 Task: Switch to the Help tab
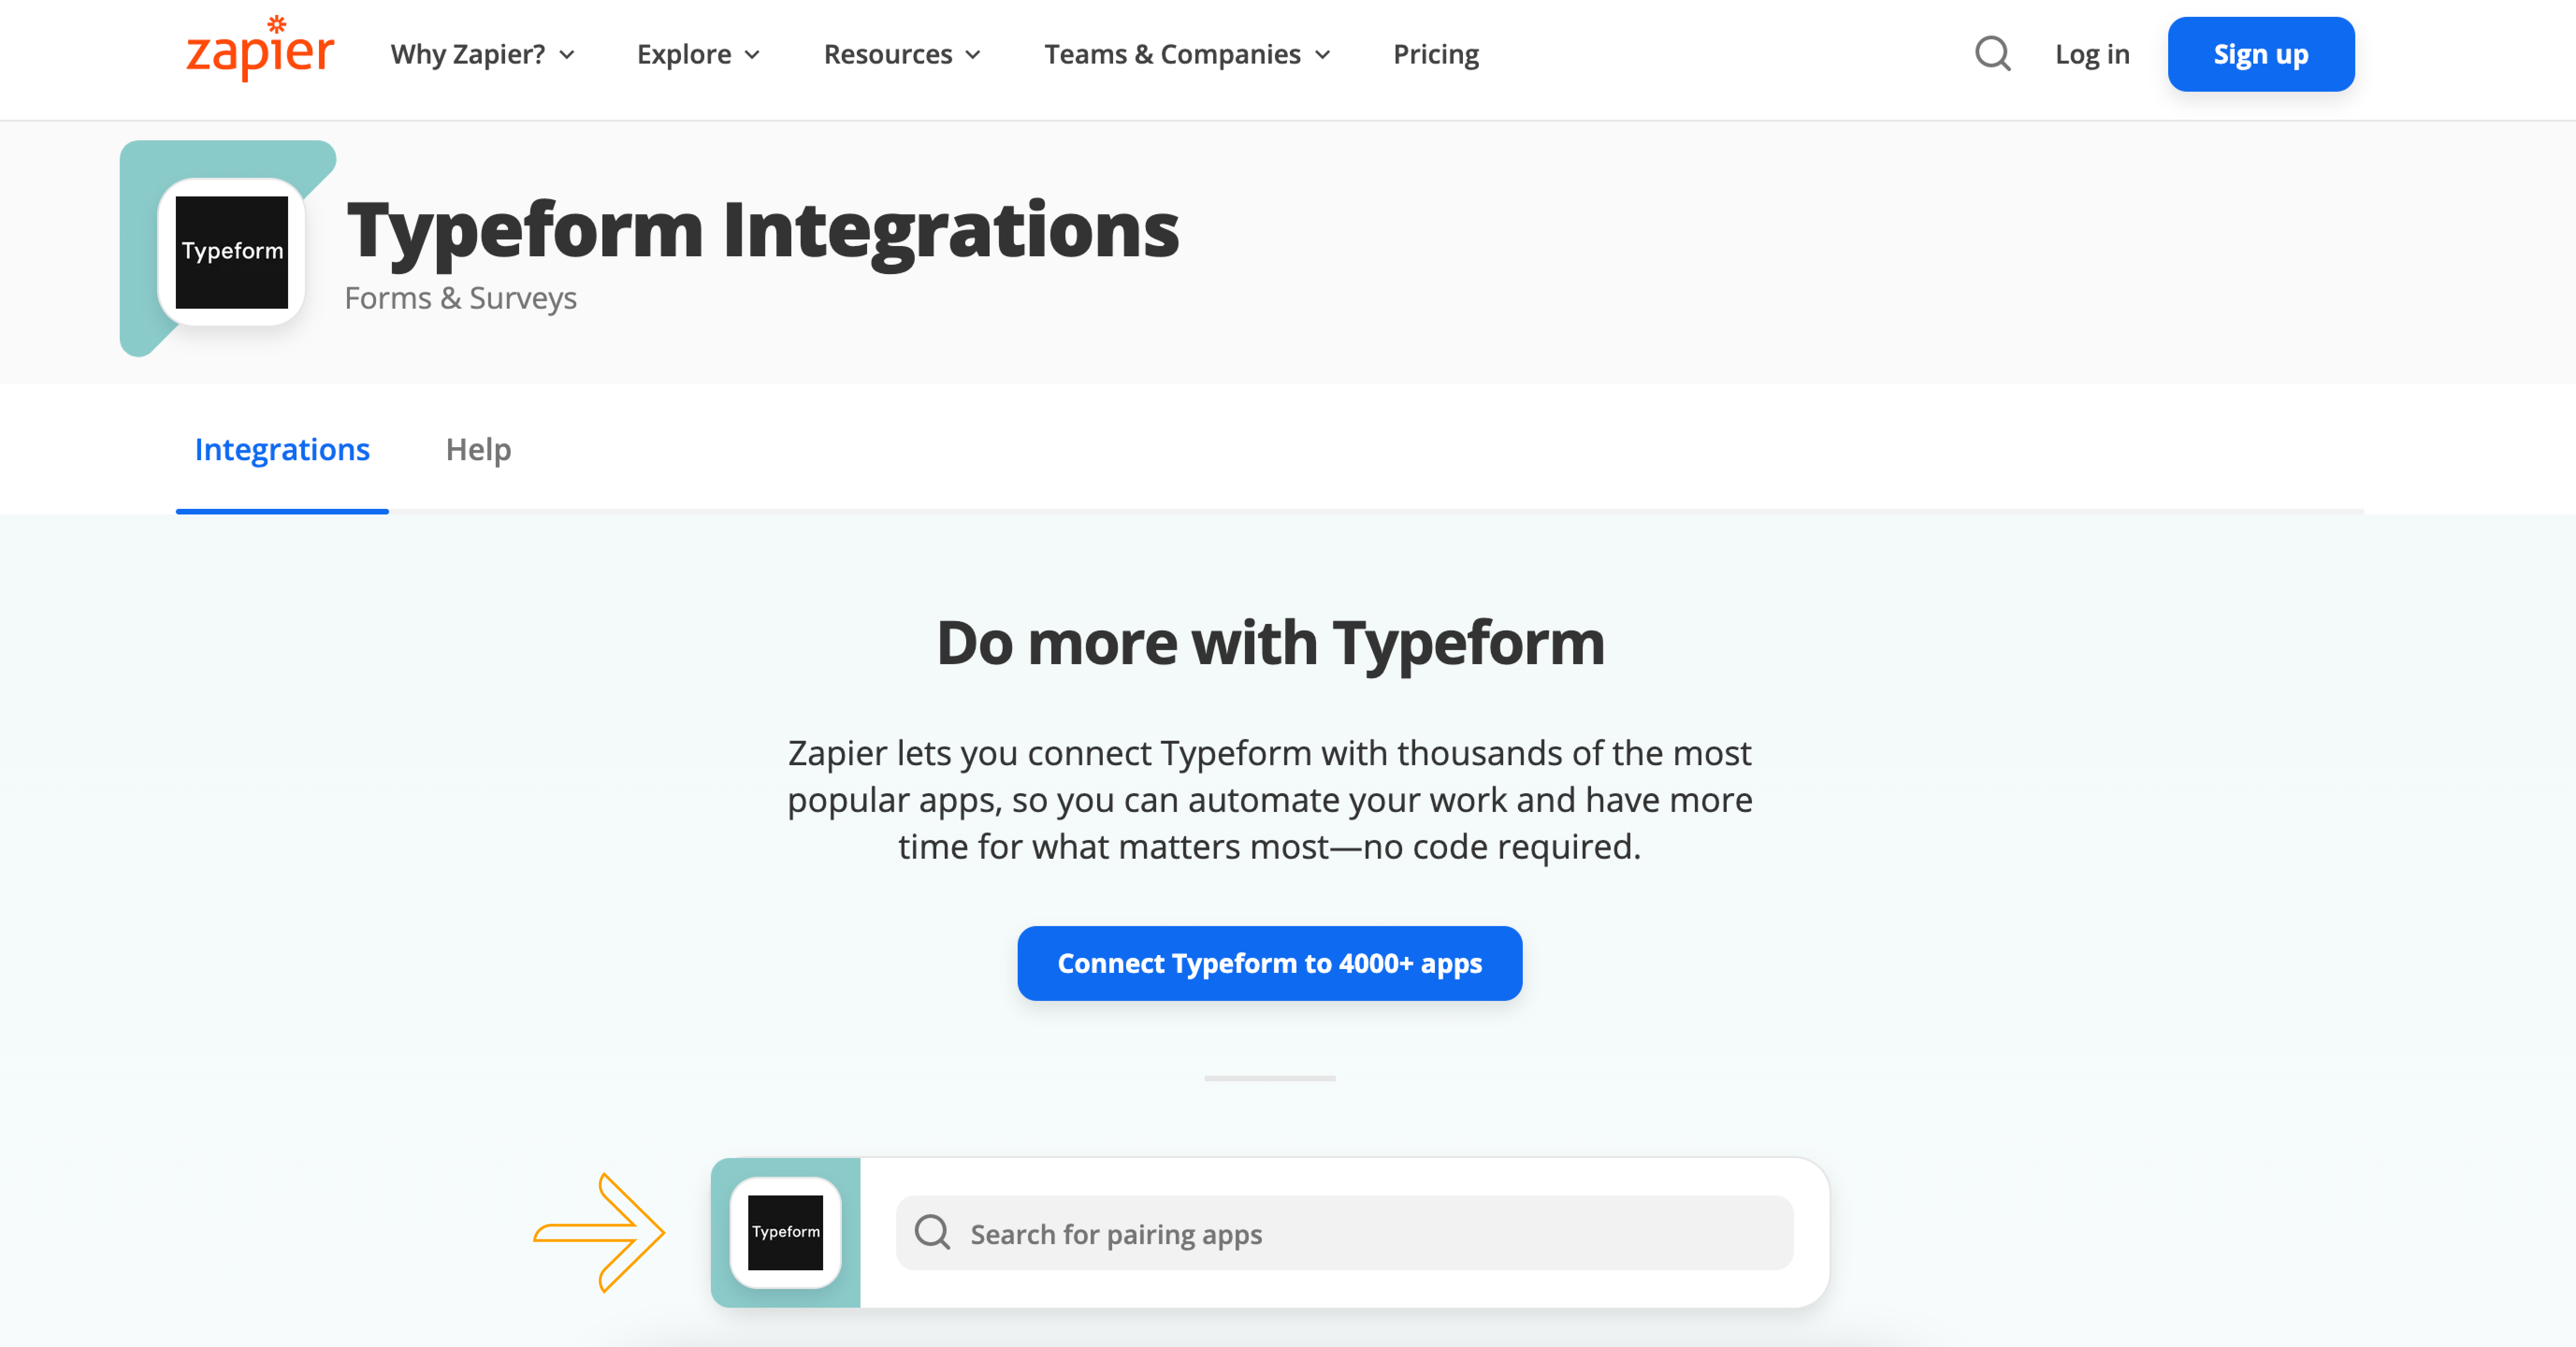tap(479, 449)
